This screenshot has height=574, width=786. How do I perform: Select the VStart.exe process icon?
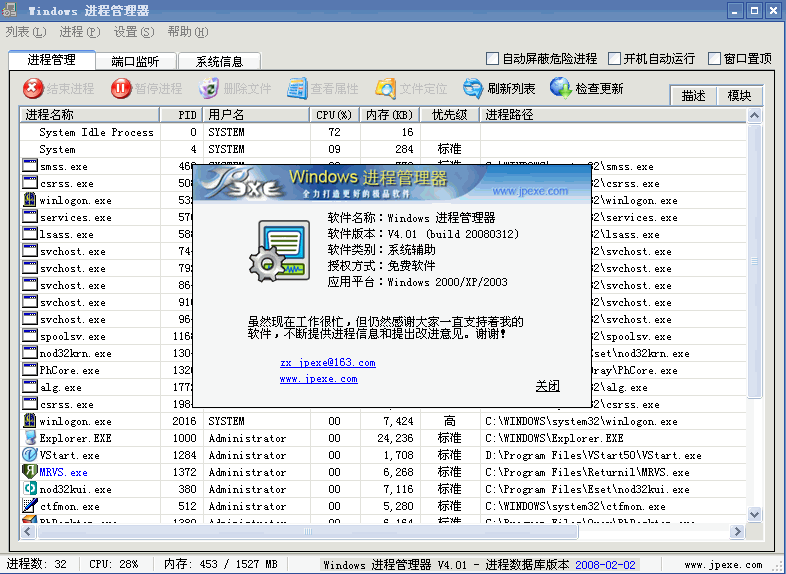(30, 455)
